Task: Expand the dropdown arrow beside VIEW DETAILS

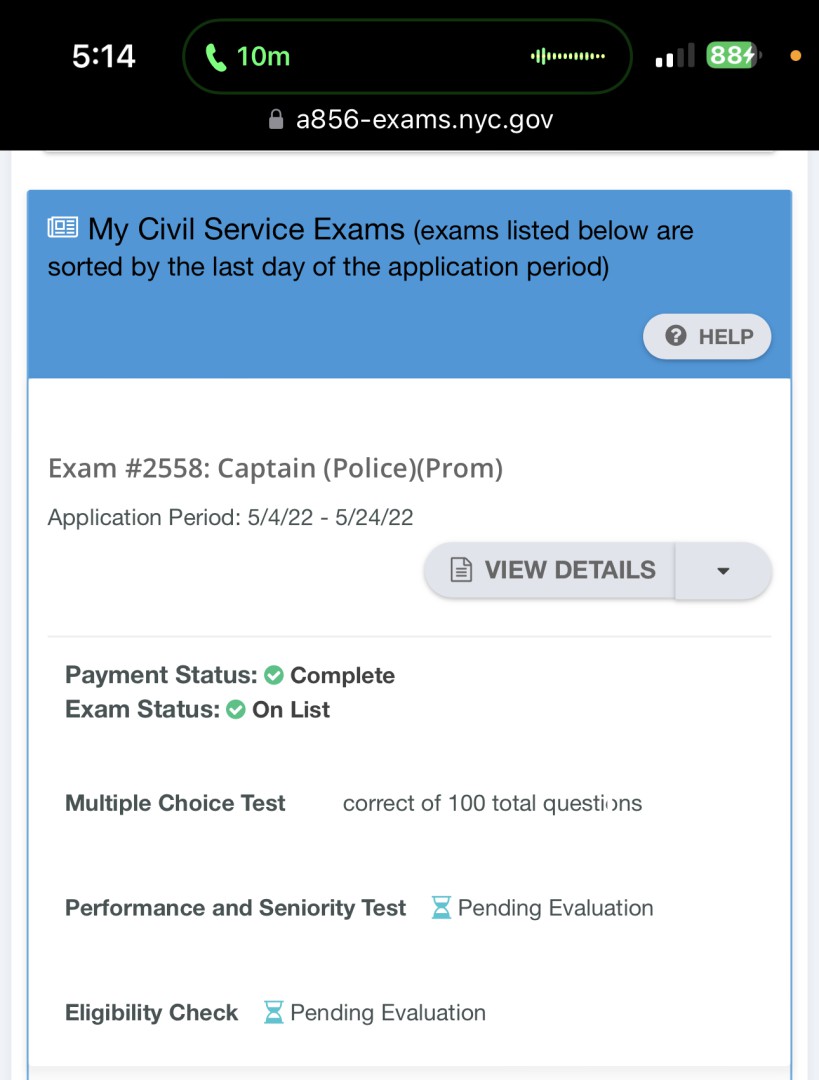Action: 723,571
